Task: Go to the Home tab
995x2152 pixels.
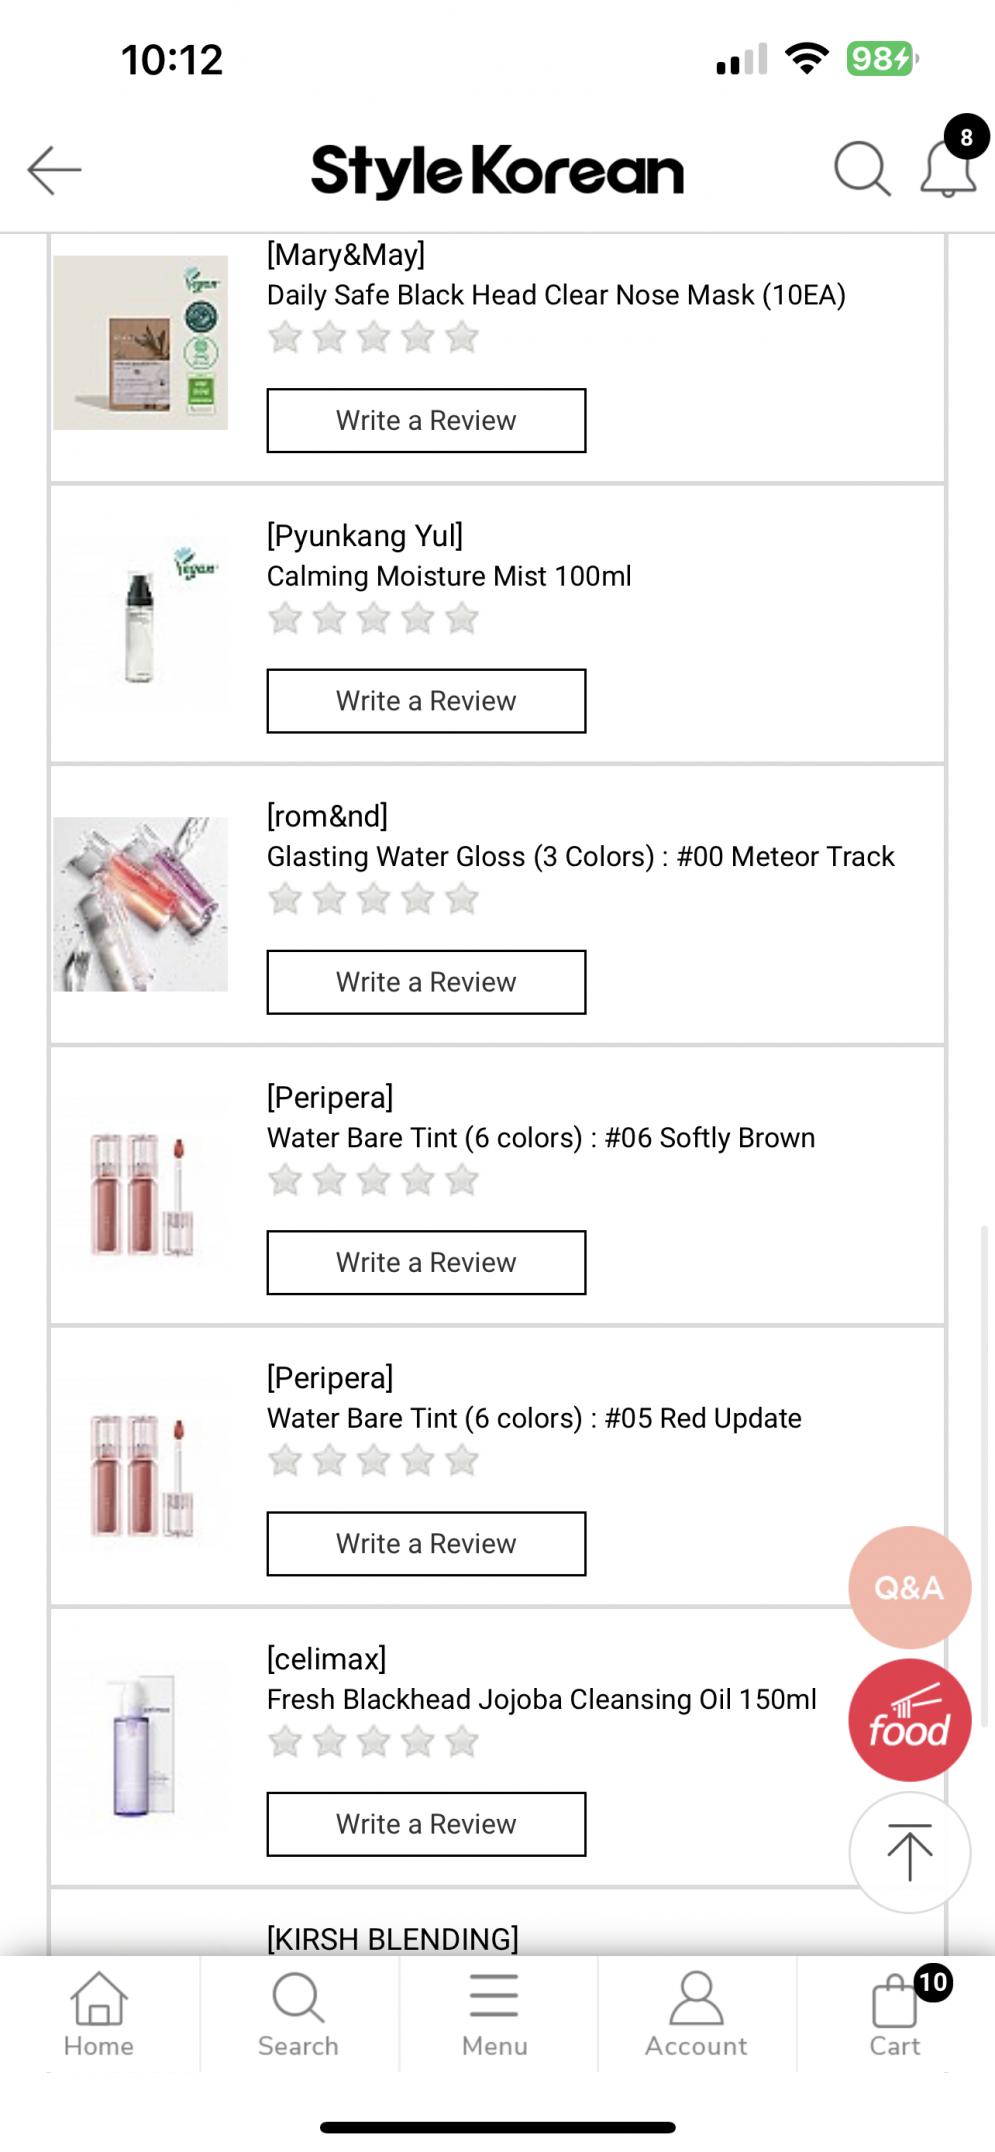Action: click(x=99, y=2015)
